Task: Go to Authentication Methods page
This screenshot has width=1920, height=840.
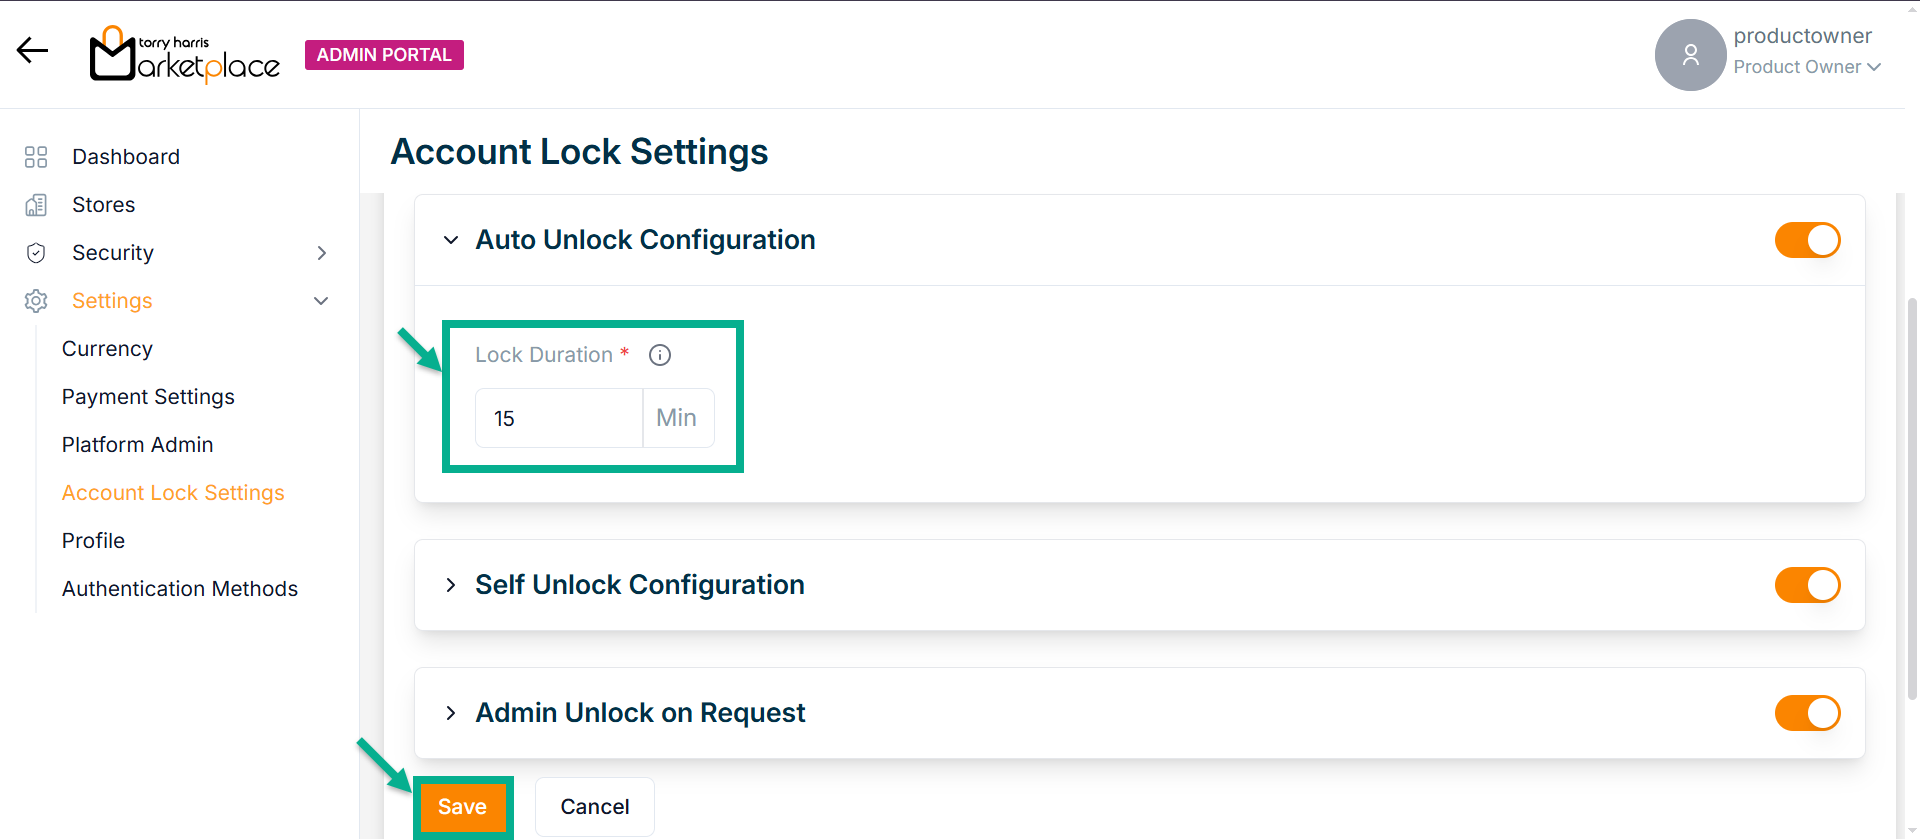Action: pyautogui.click(x=180, y=589)
